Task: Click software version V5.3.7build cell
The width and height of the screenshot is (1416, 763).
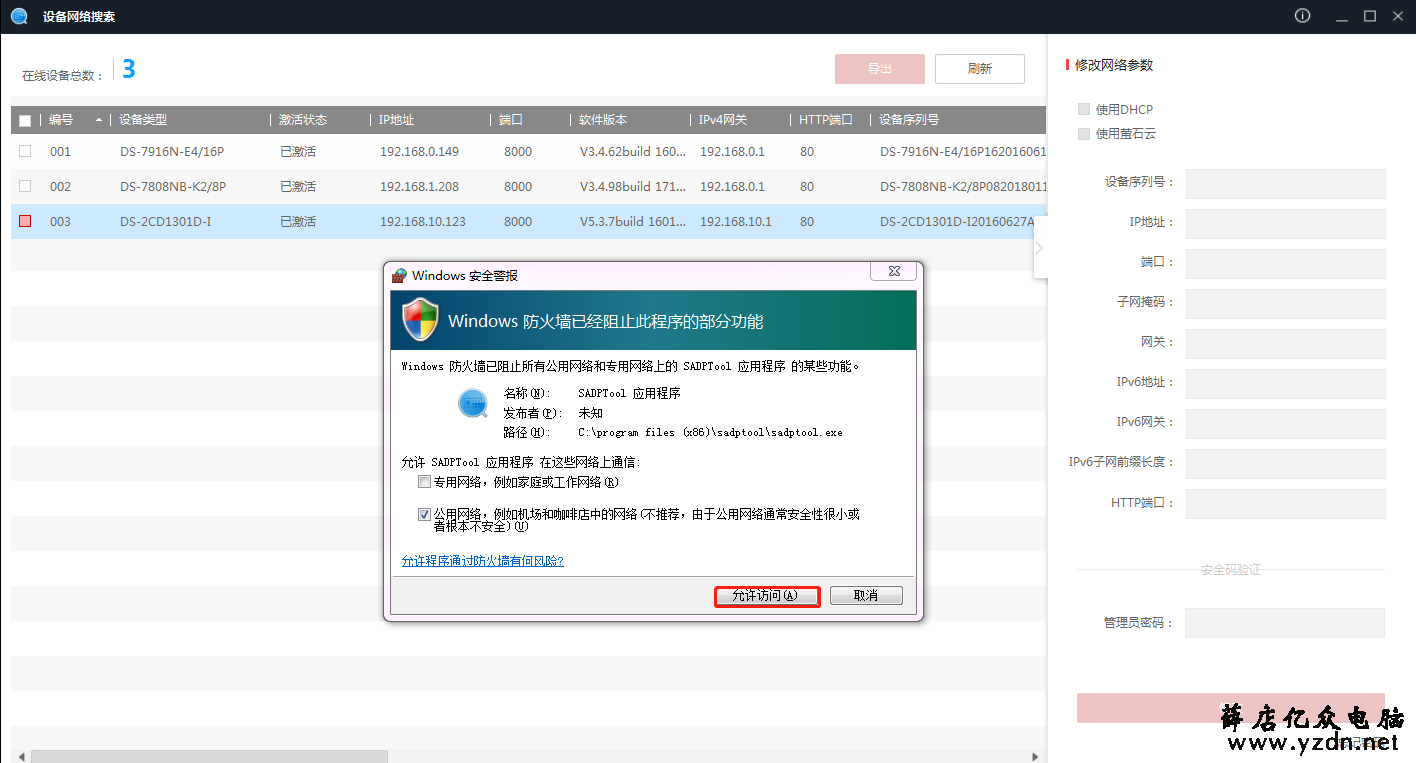Action: pos(633,222)
